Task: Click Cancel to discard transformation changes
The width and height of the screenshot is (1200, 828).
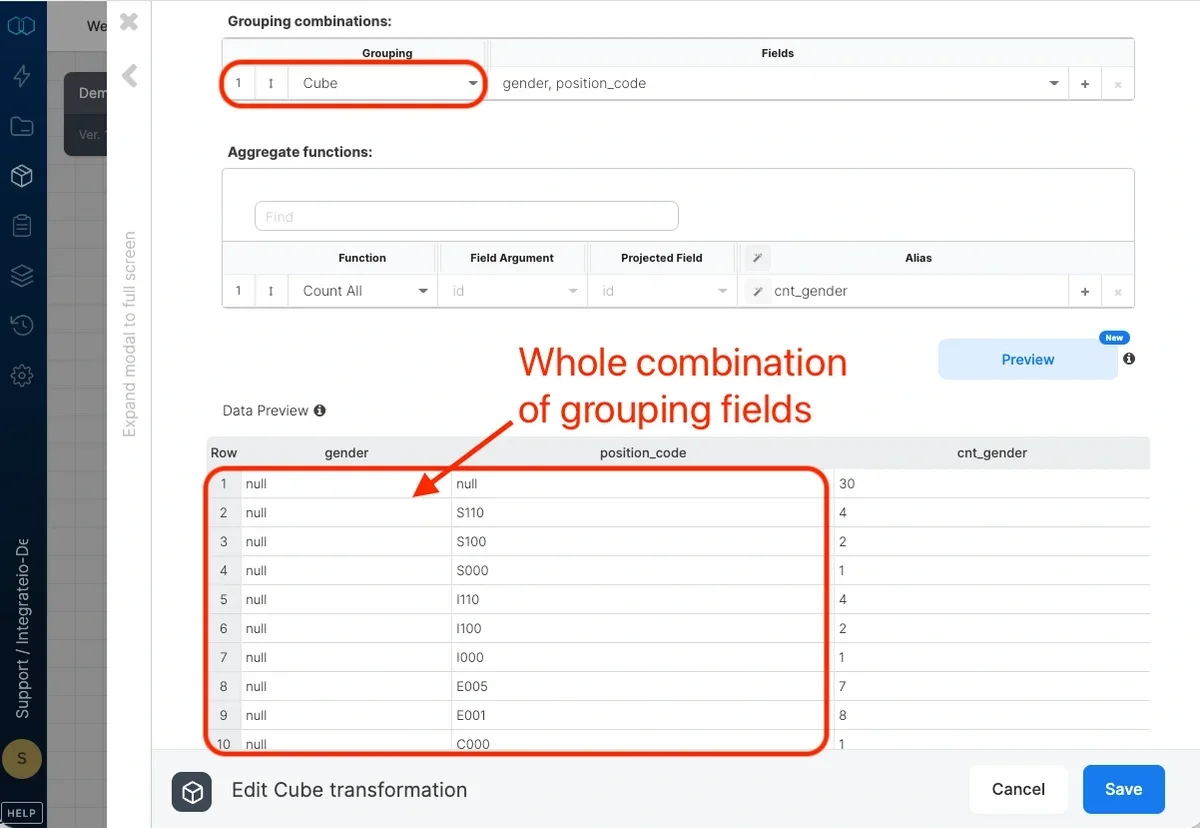Action: [x=1018, y=789]
